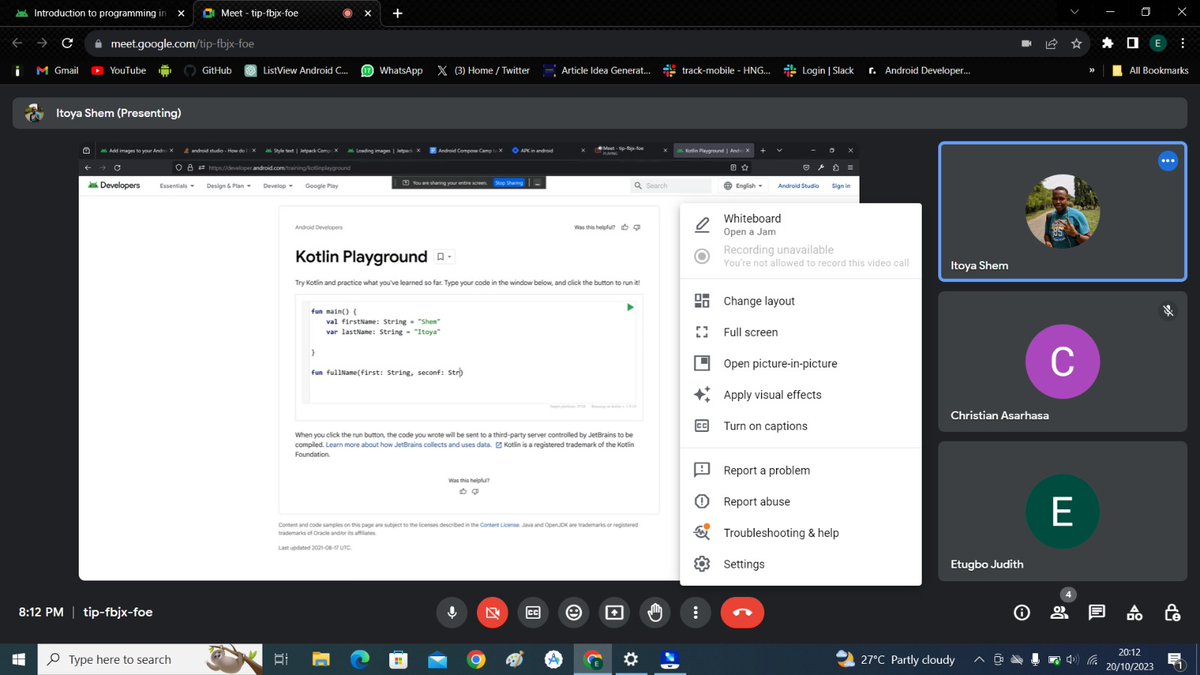Expand the bookmarks overflow chevron
The image size is (1200, 675).
(x=1091, y=70)
